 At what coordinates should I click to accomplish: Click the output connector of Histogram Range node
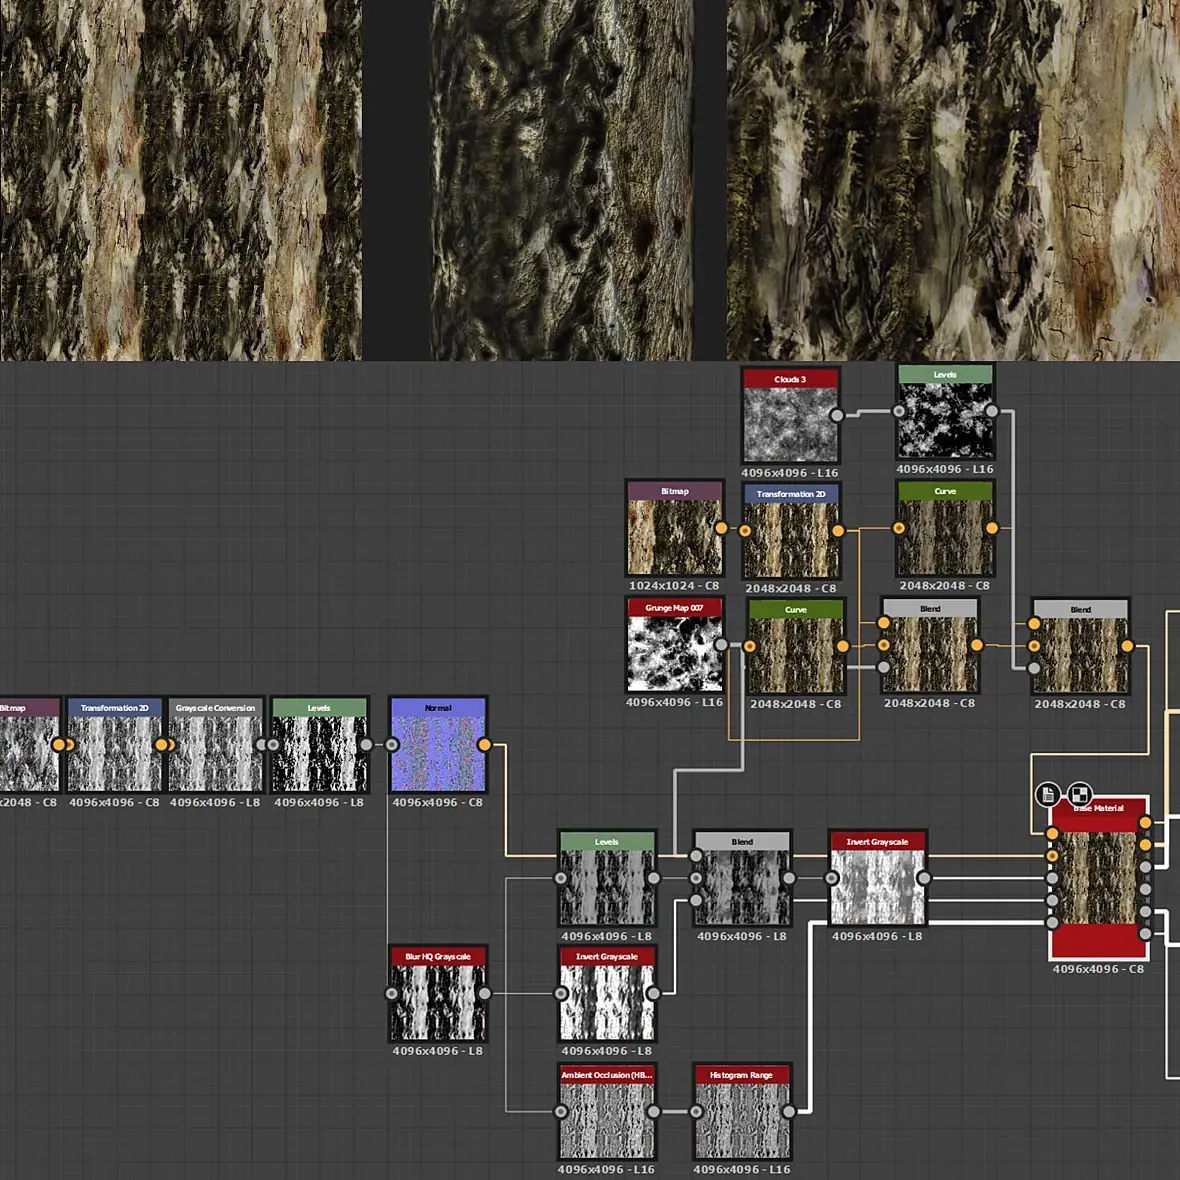(788, 1112)
